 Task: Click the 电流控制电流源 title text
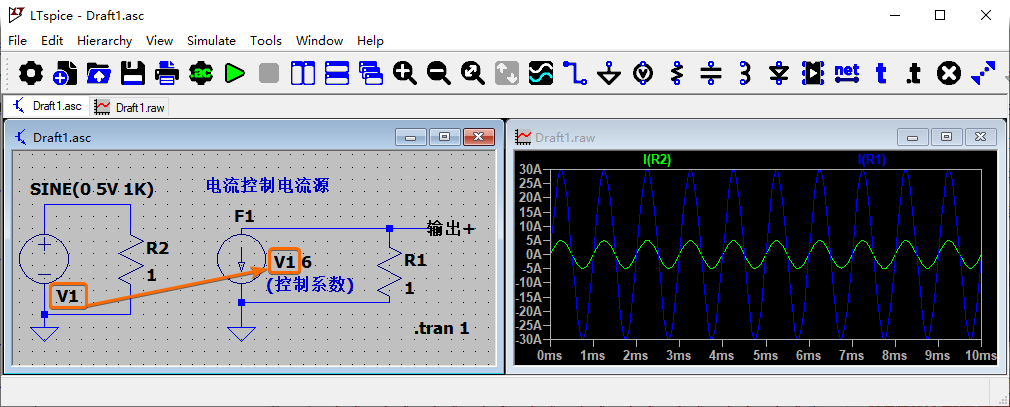(267, 186)
